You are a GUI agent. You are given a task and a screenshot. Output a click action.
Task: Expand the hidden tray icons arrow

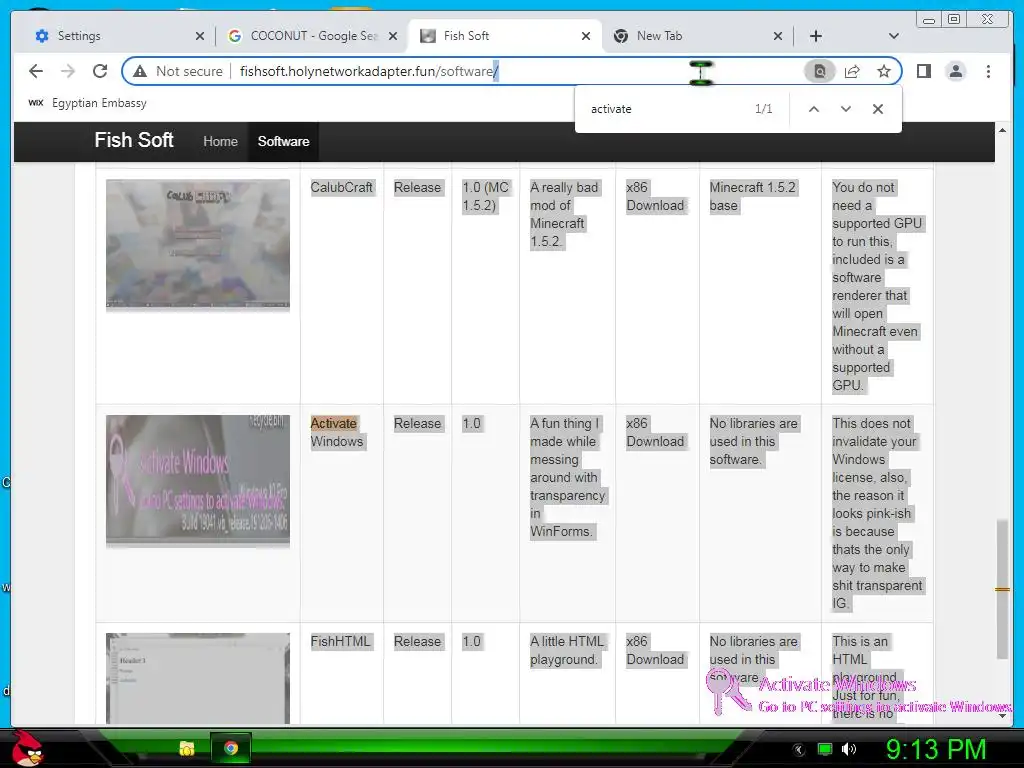pos(799,749)
